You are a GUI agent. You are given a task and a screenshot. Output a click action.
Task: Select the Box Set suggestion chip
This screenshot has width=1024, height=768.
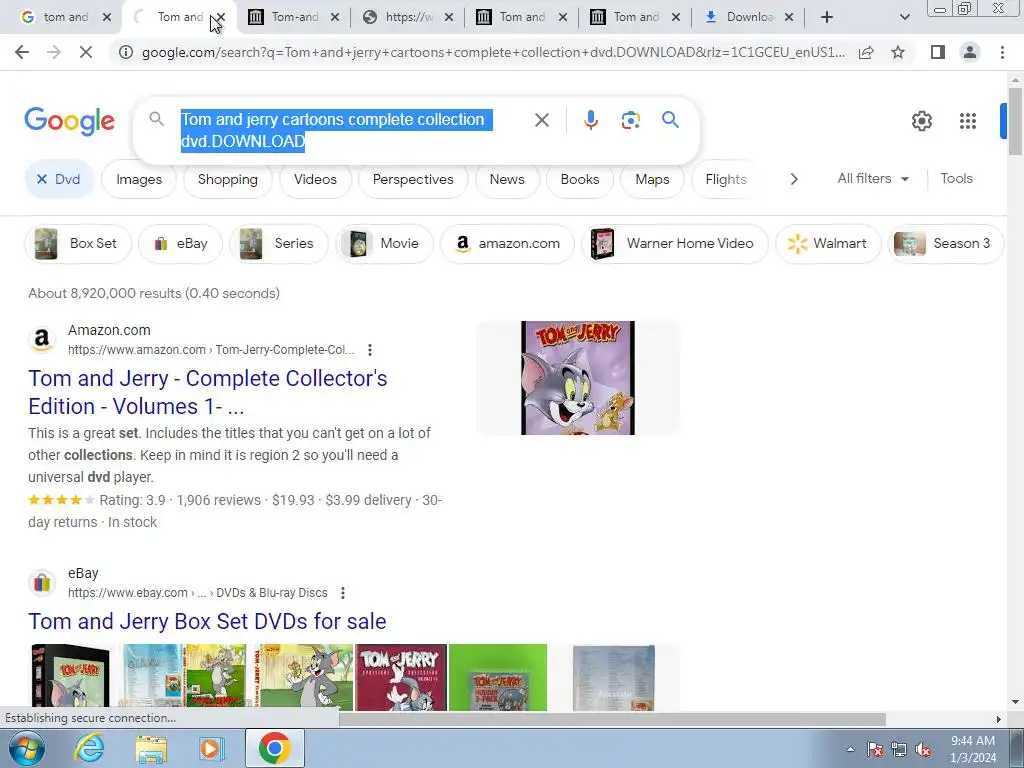coord(78,244)
